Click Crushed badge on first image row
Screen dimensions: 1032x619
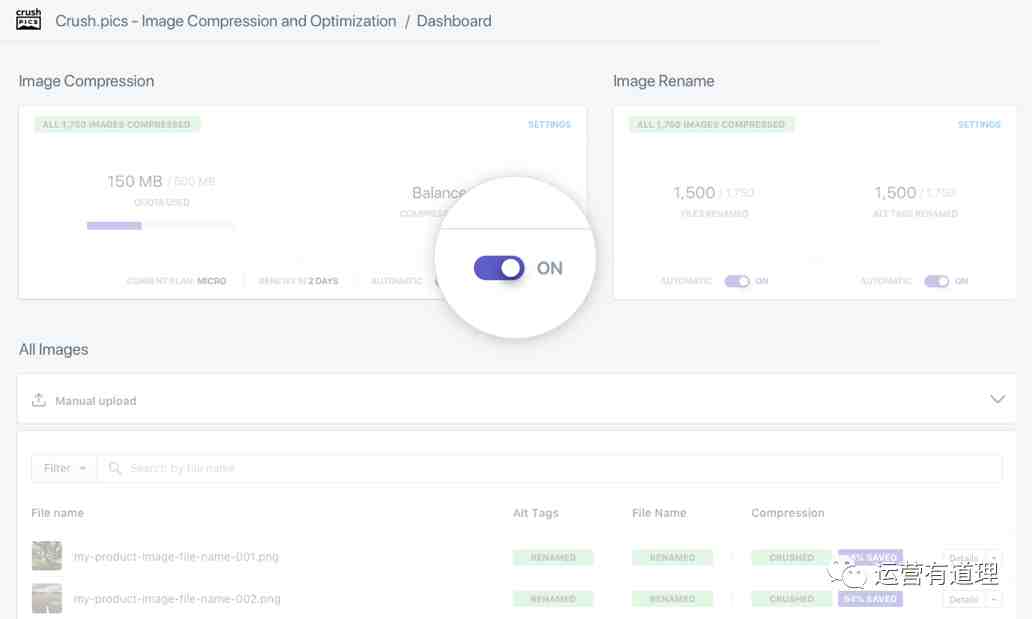click(791, 557)
